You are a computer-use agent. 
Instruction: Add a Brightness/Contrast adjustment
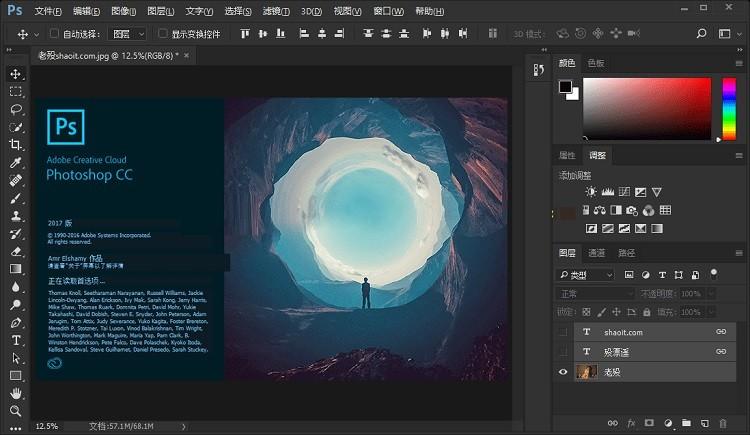click(x=591, y=192)
